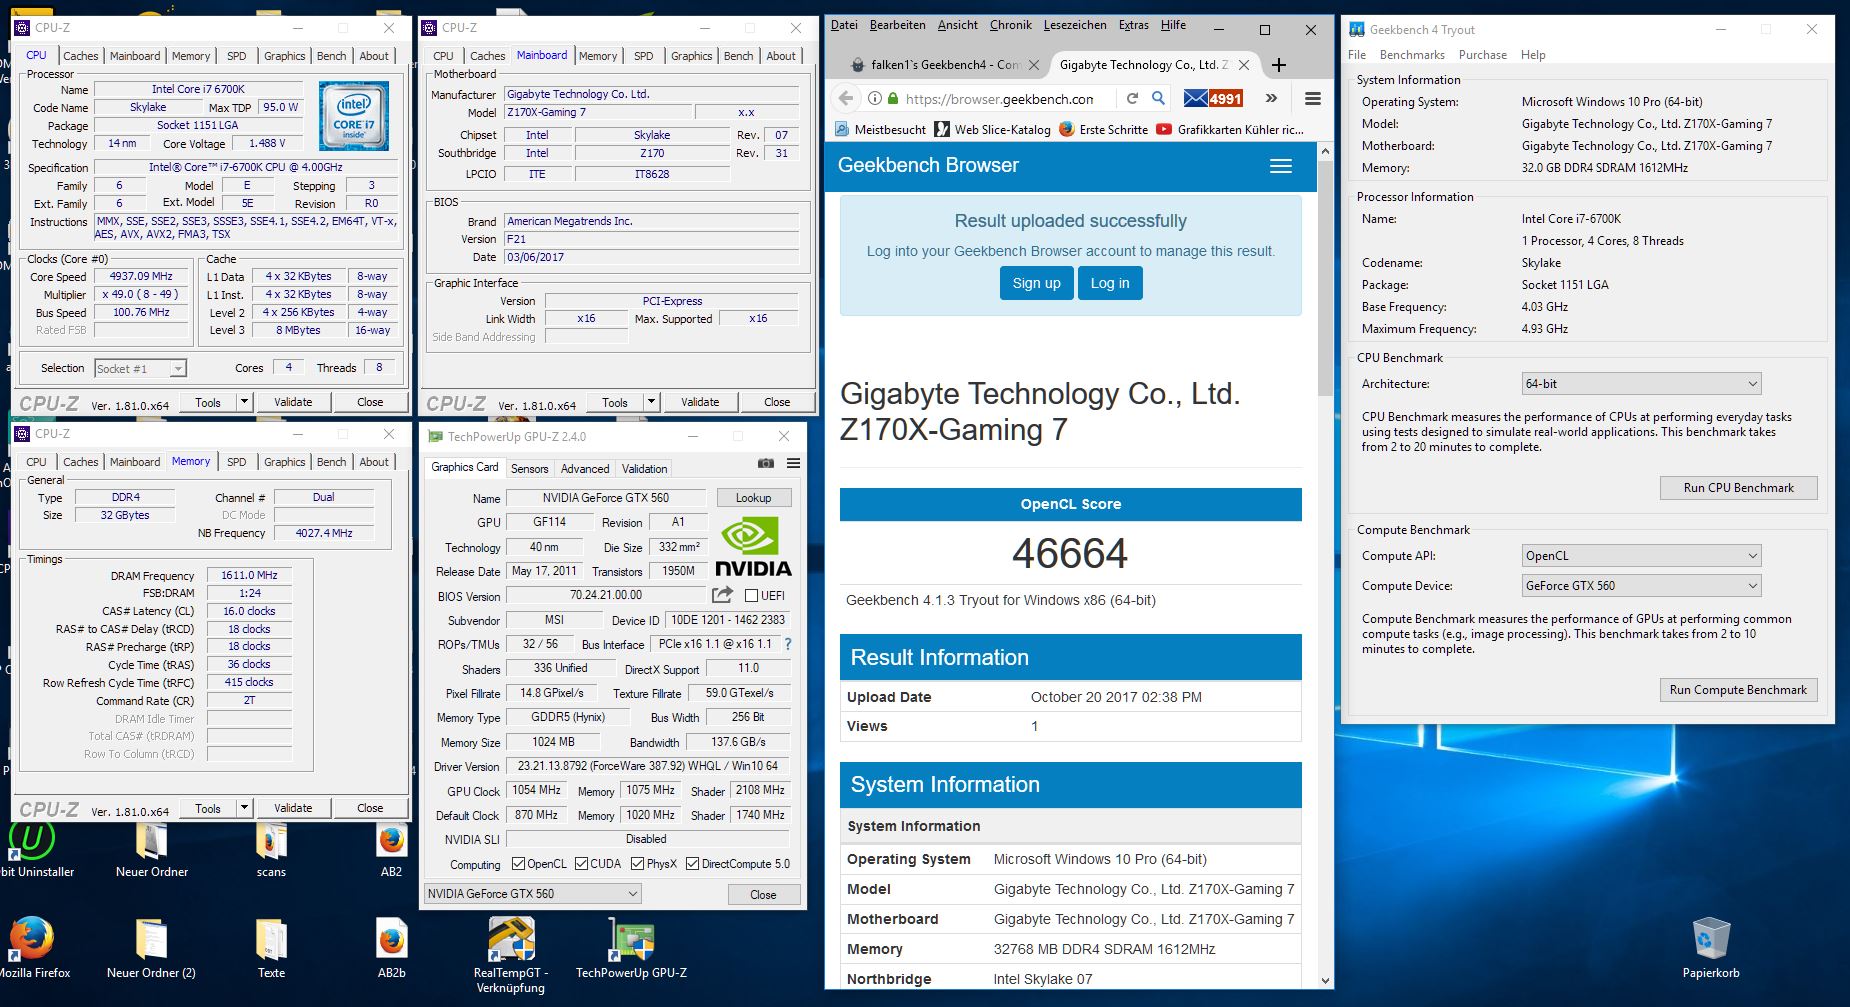Viewport: 1850px width, 1007px height.
Task: Open Firefox toolbar overflow chevron
Action: tap(1271, 98)
